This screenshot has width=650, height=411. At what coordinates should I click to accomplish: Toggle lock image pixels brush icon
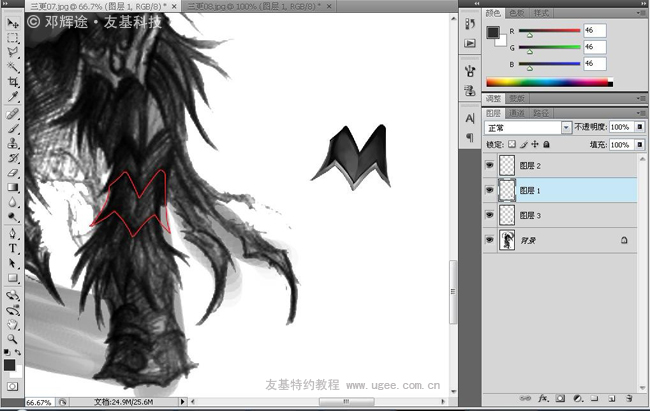524,144
